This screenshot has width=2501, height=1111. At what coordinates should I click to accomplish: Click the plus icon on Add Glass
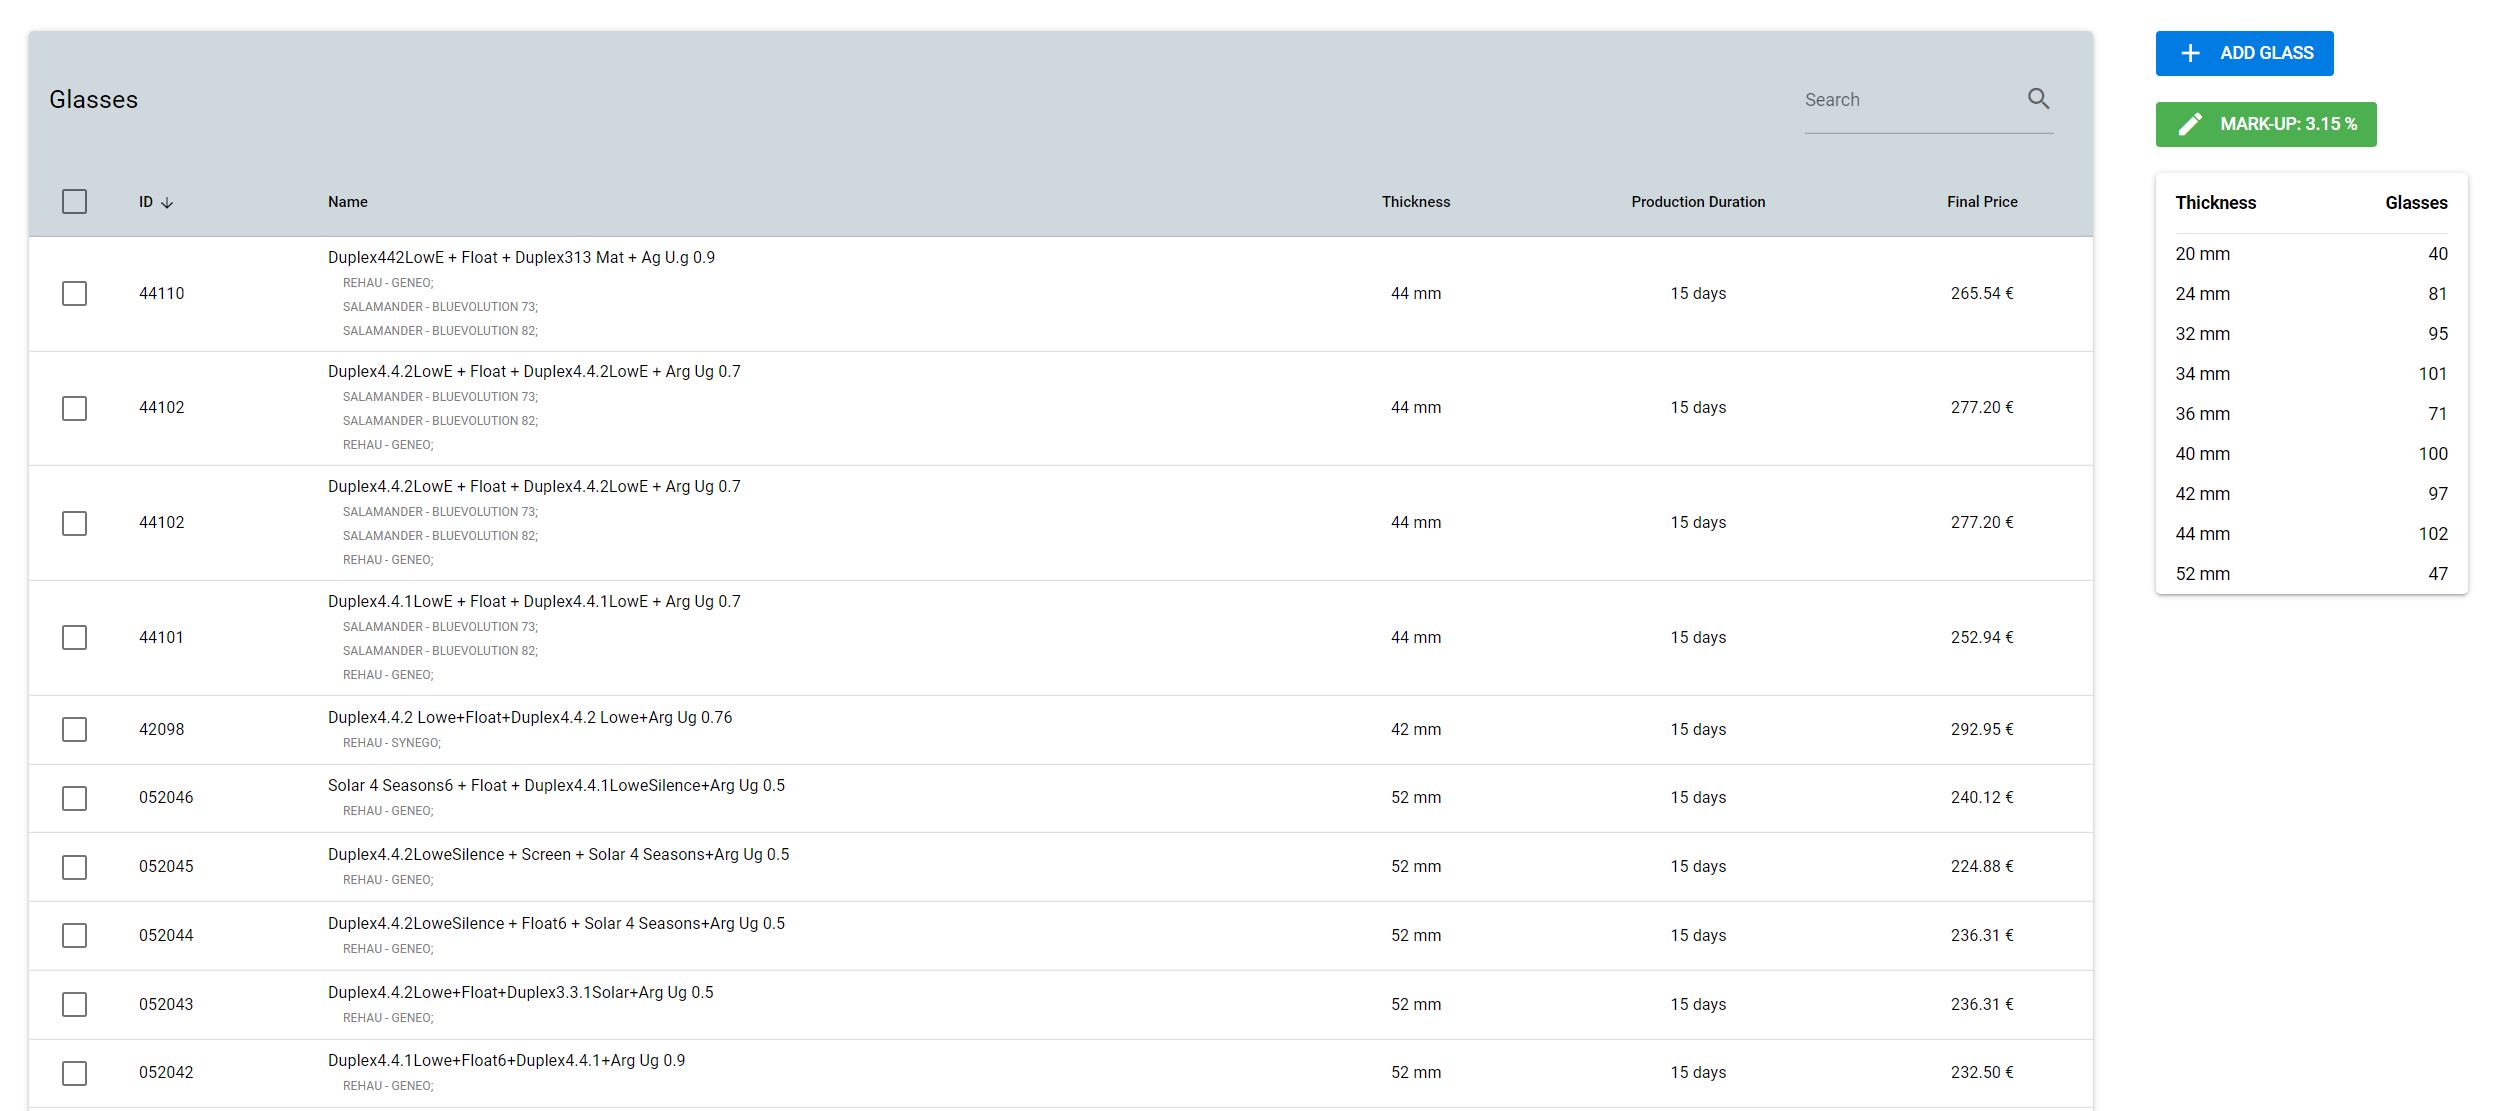pos(2190,53)
